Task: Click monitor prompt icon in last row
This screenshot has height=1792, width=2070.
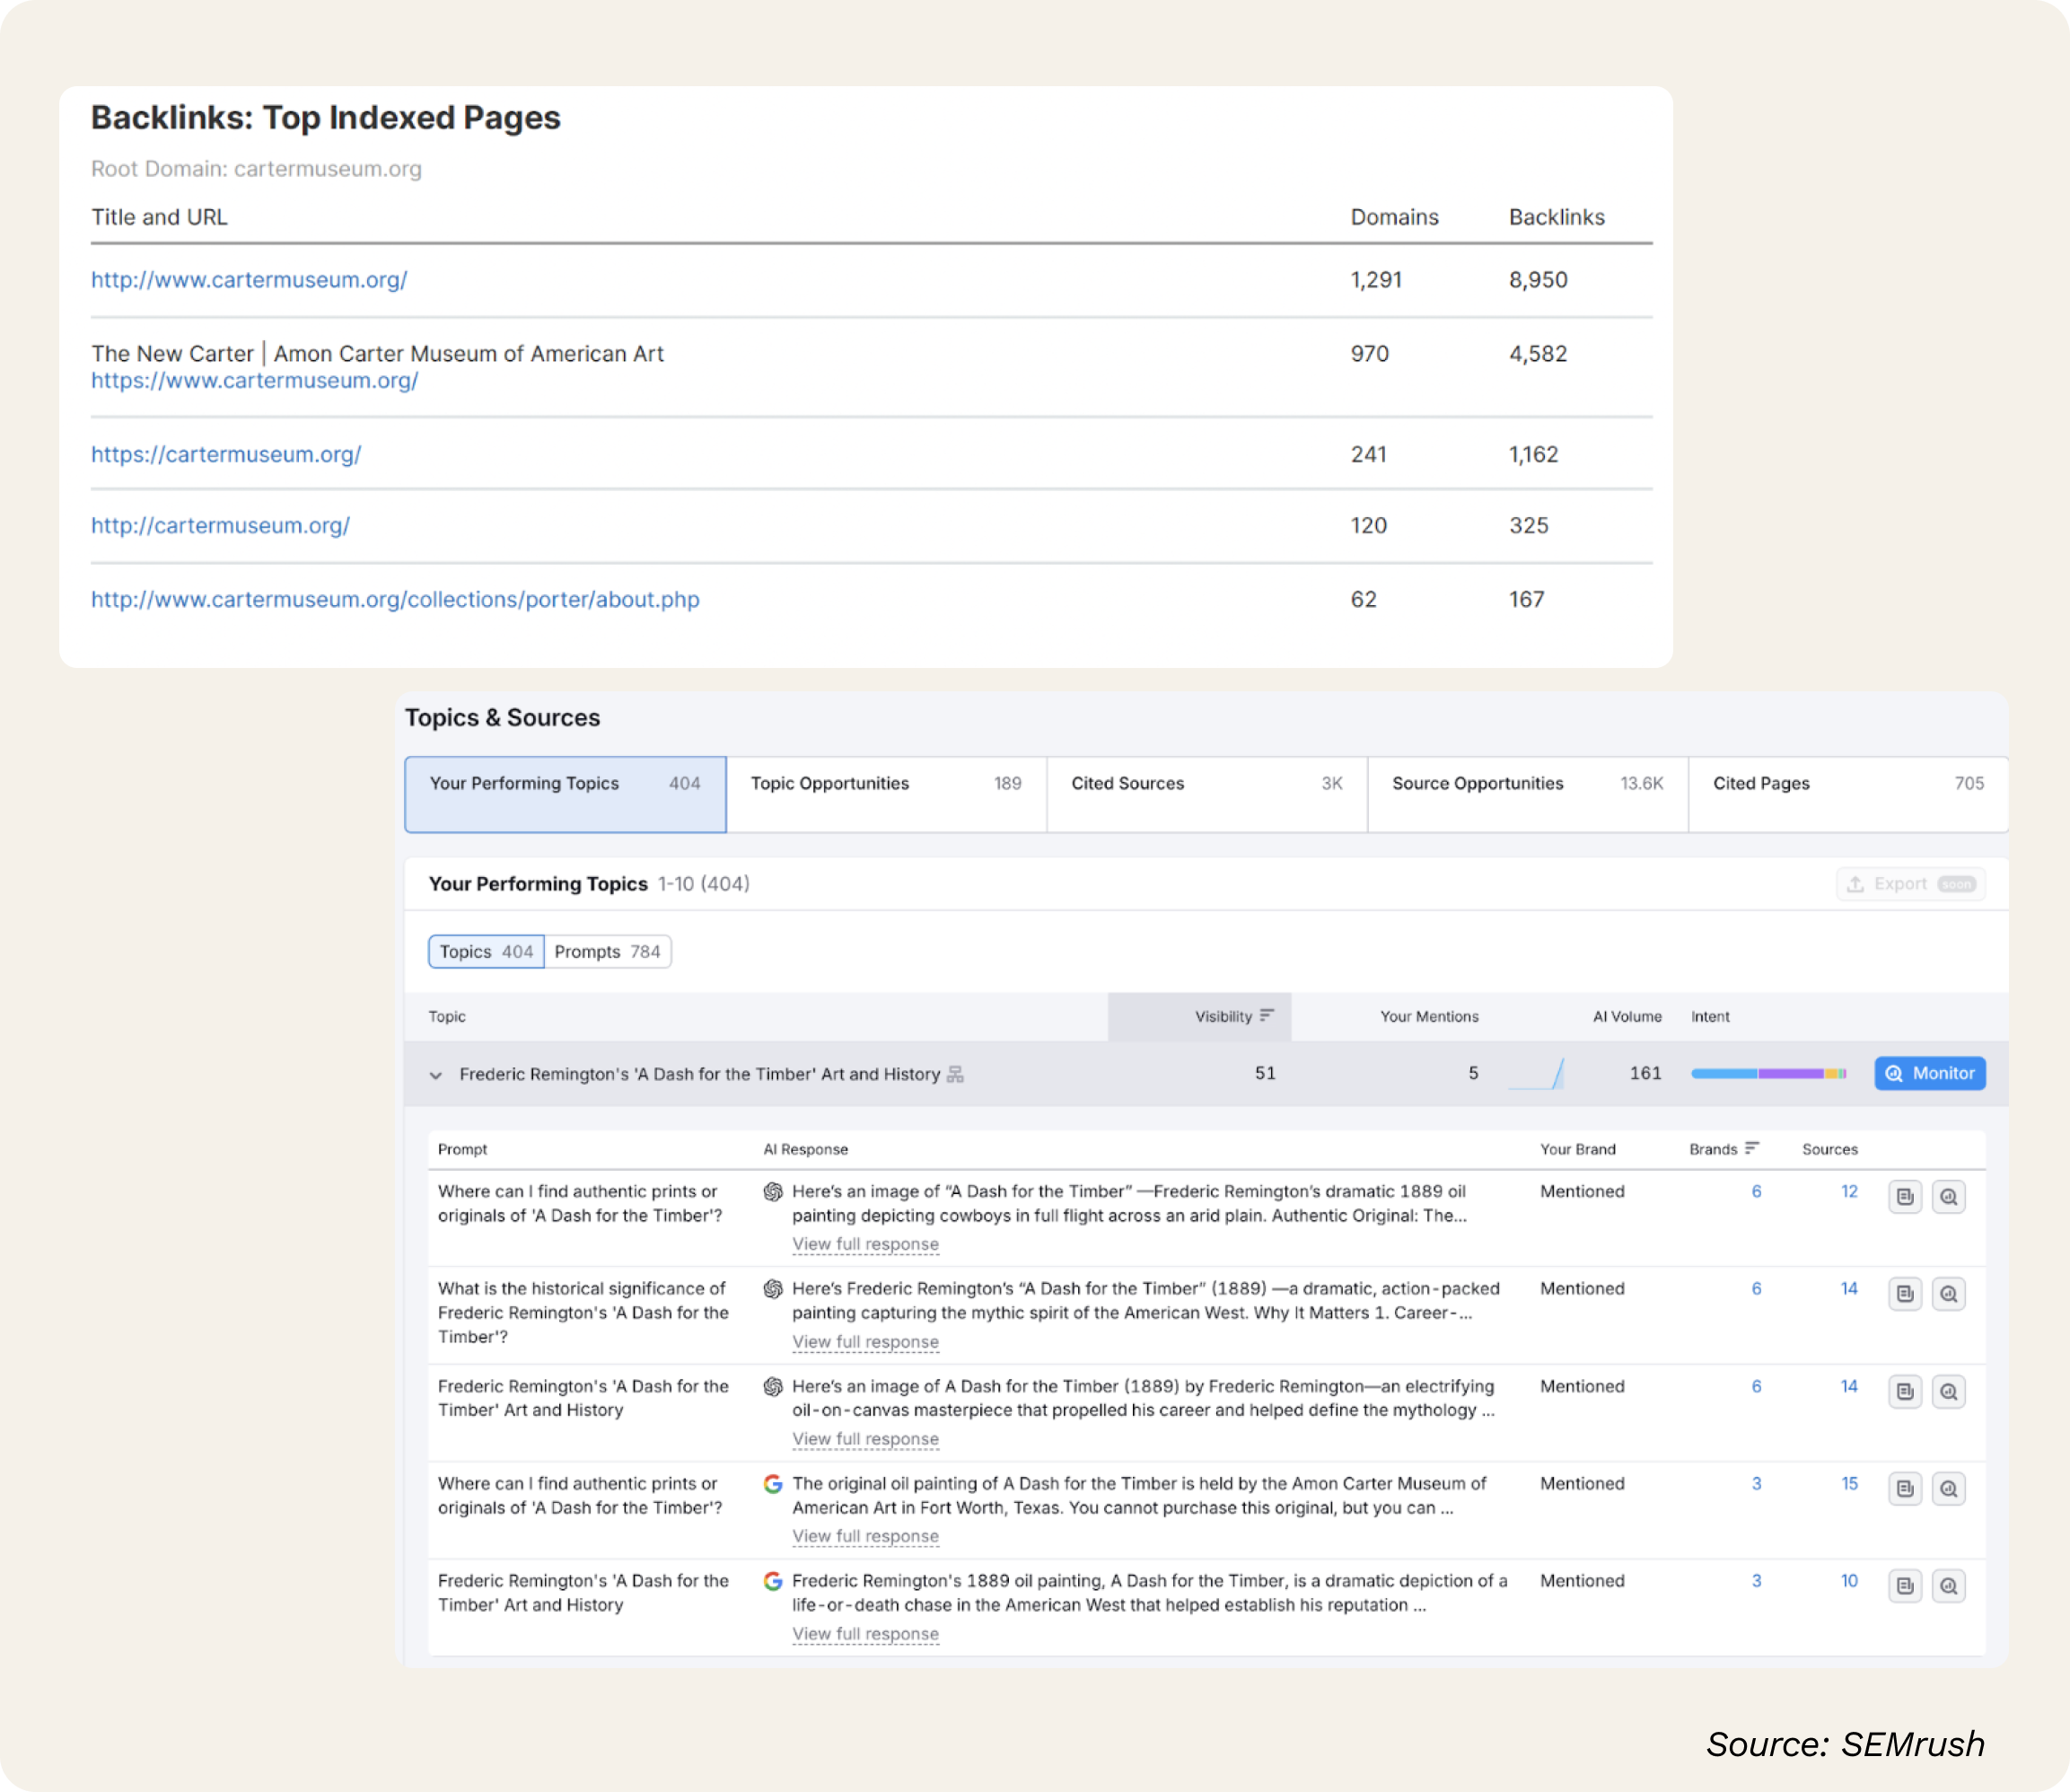Action: click(x=1948, y=1586)
